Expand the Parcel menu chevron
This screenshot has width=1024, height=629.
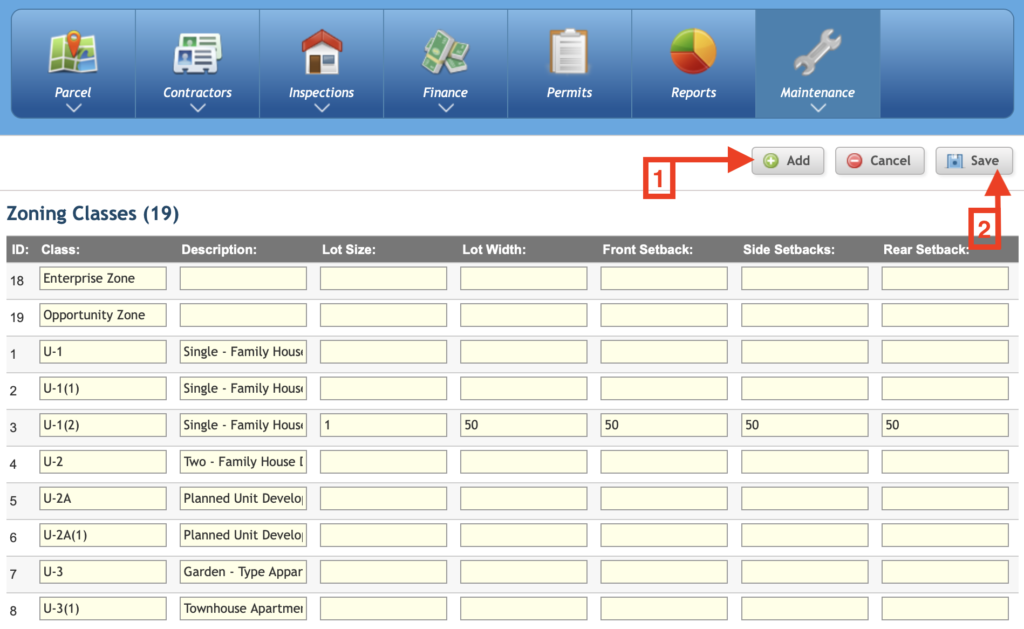click(74, 108)
